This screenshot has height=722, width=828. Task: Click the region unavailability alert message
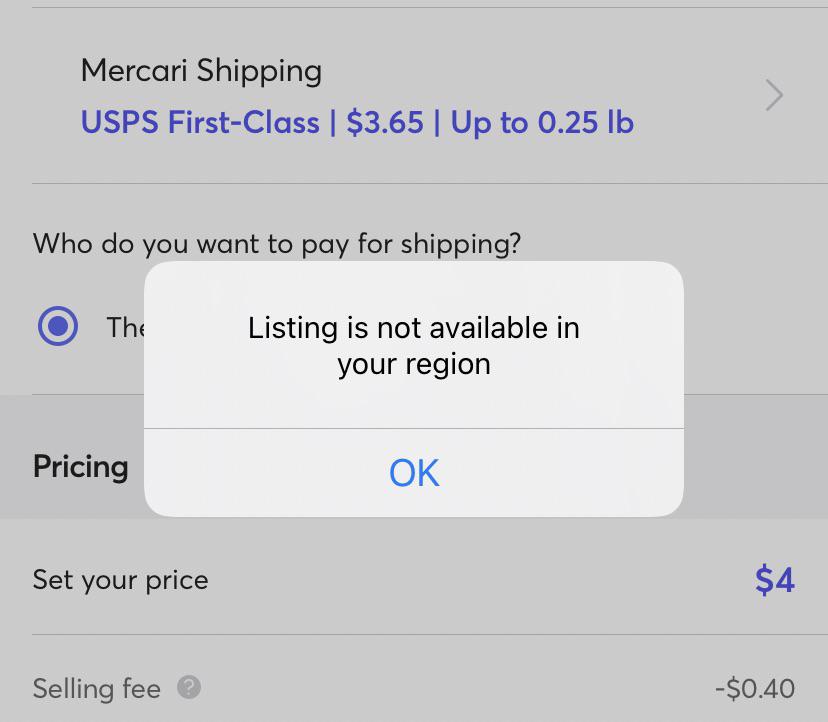413,345
